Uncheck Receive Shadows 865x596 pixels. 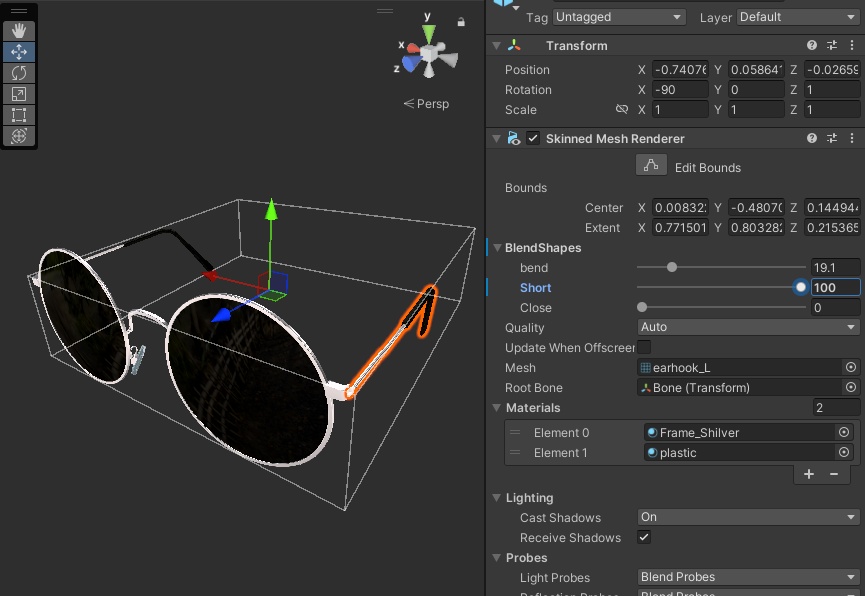pos(644,537)
